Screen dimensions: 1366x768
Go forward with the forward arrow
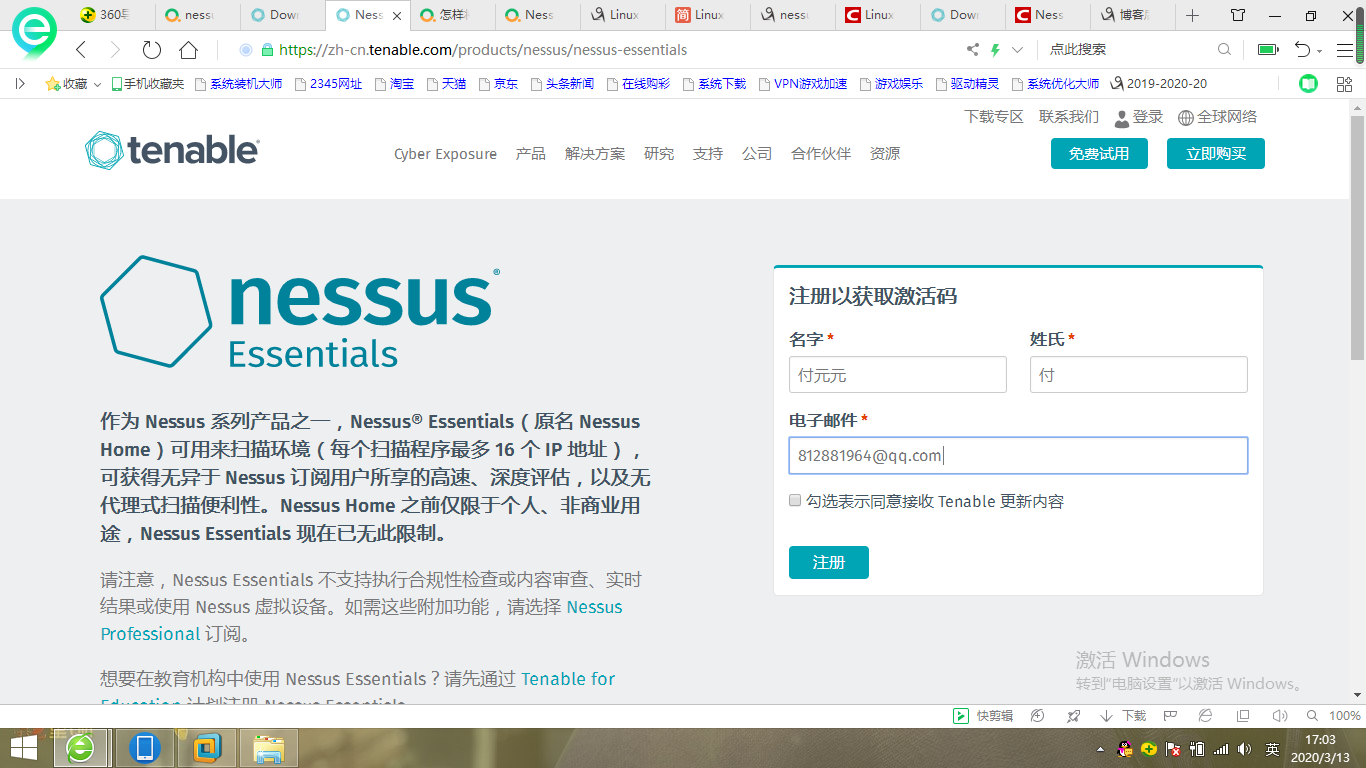tap(115, 50)
